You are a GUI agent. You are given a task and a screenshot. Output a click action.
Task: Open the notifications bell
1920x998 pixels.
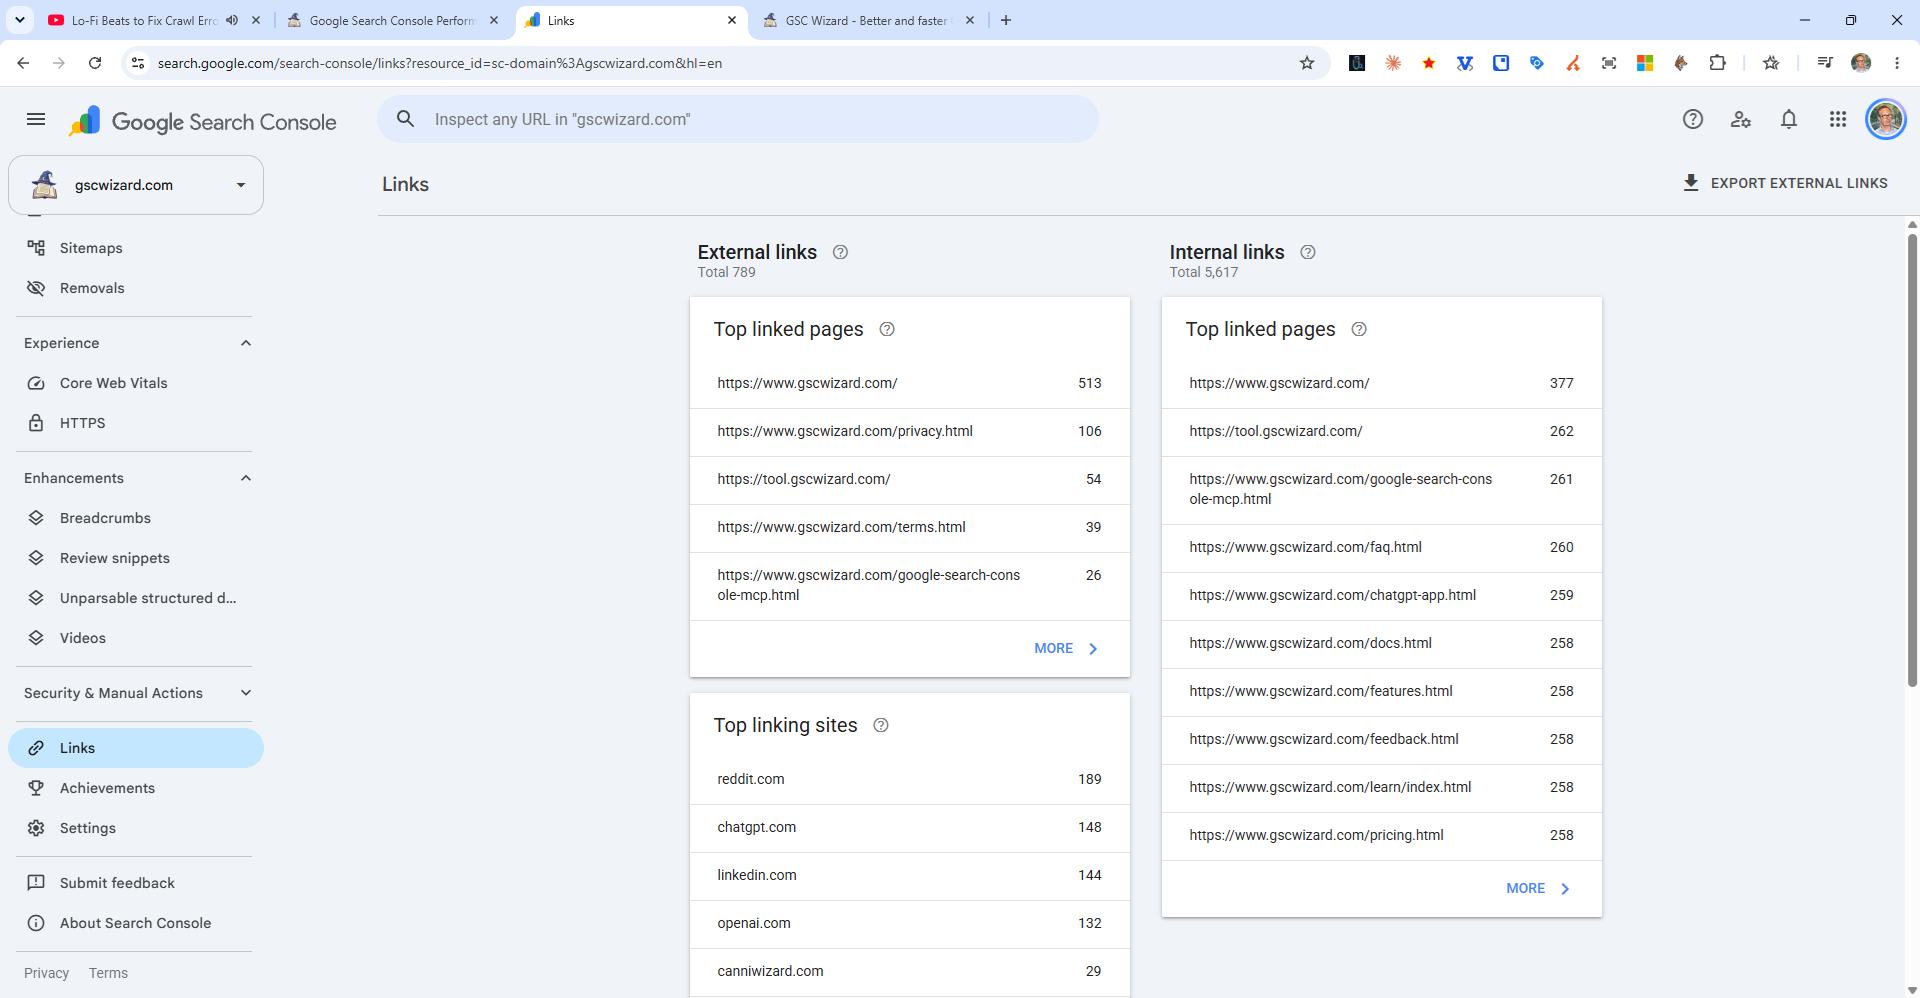point(1789,120)
